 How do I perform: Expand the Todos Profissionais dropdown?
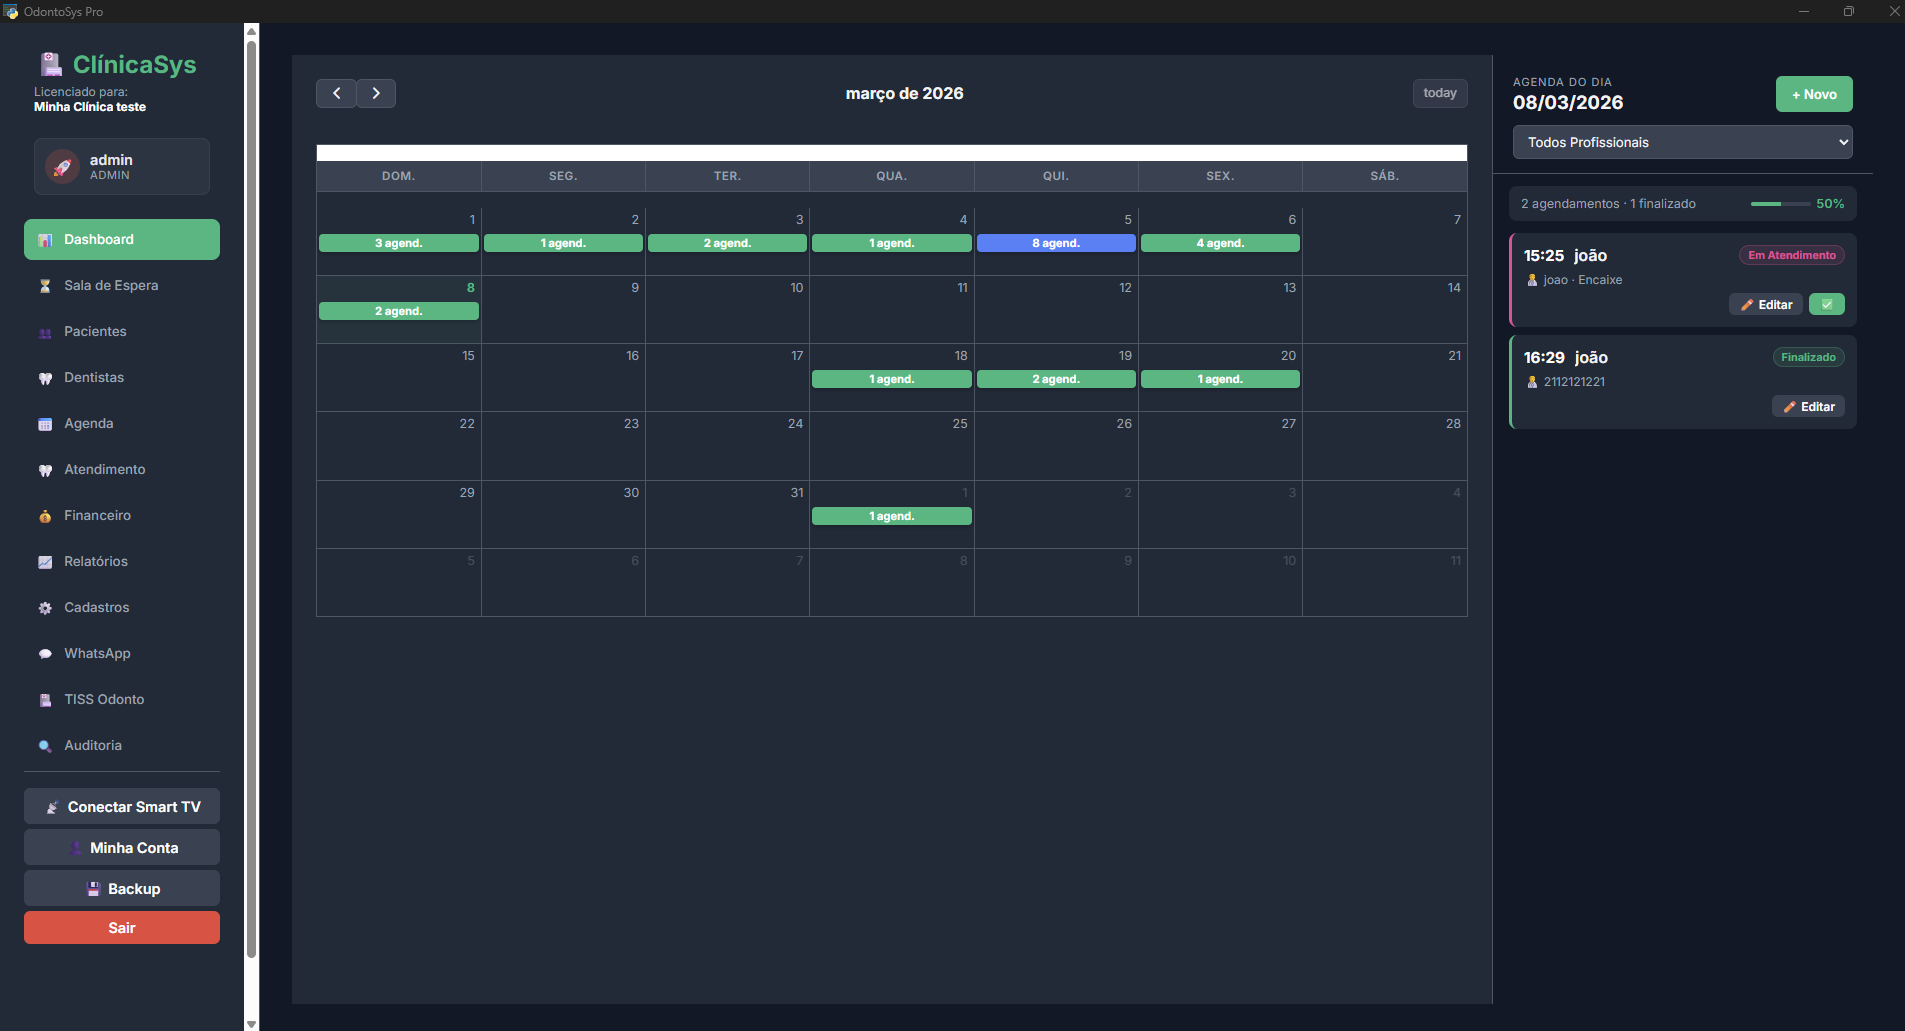pyautogui.click(x=1682, y=142)
